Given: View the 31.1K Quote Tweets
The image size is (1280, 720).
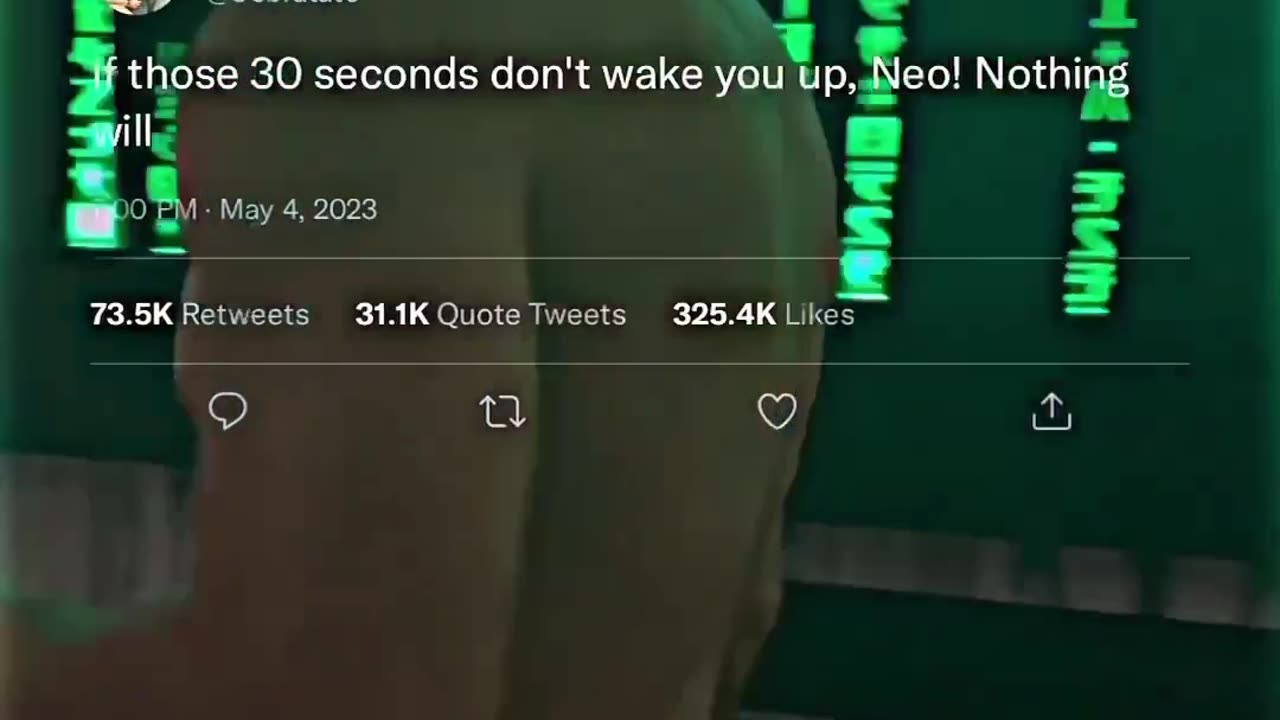Looking at the screenshot, I should pos(490,314).
